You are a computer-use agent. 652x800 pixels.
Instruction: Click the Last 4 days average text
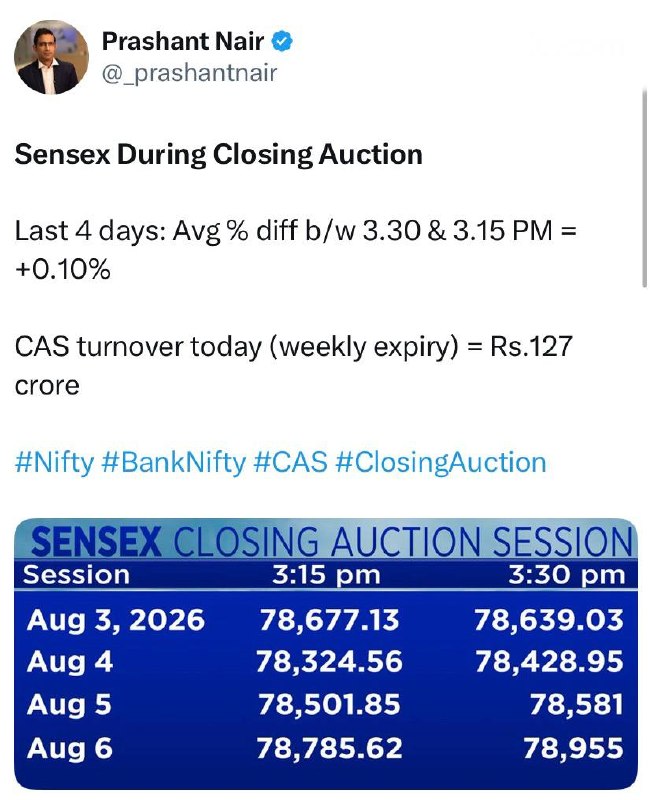[x=295, y=249]
